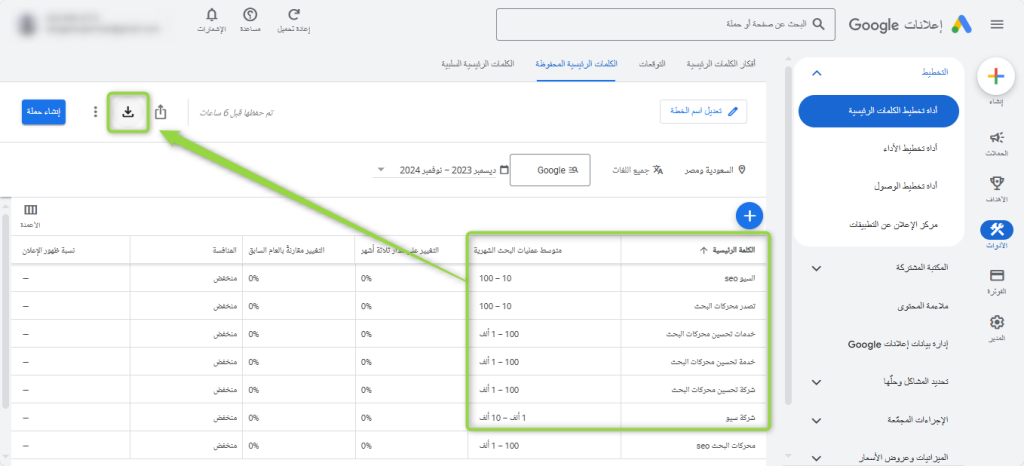1024x466 pixels.
Task: Collapse the planning (التخطيط) section
Action: point(816,74)
